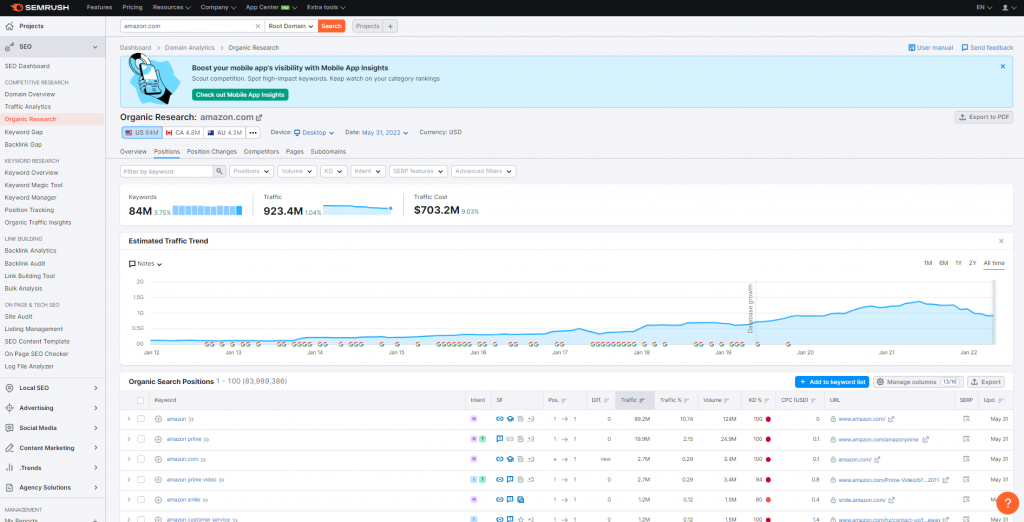This screenshot has height=522, width=1024.
Task: Click Add to keyword list button
Action: [x=831, y=382]
